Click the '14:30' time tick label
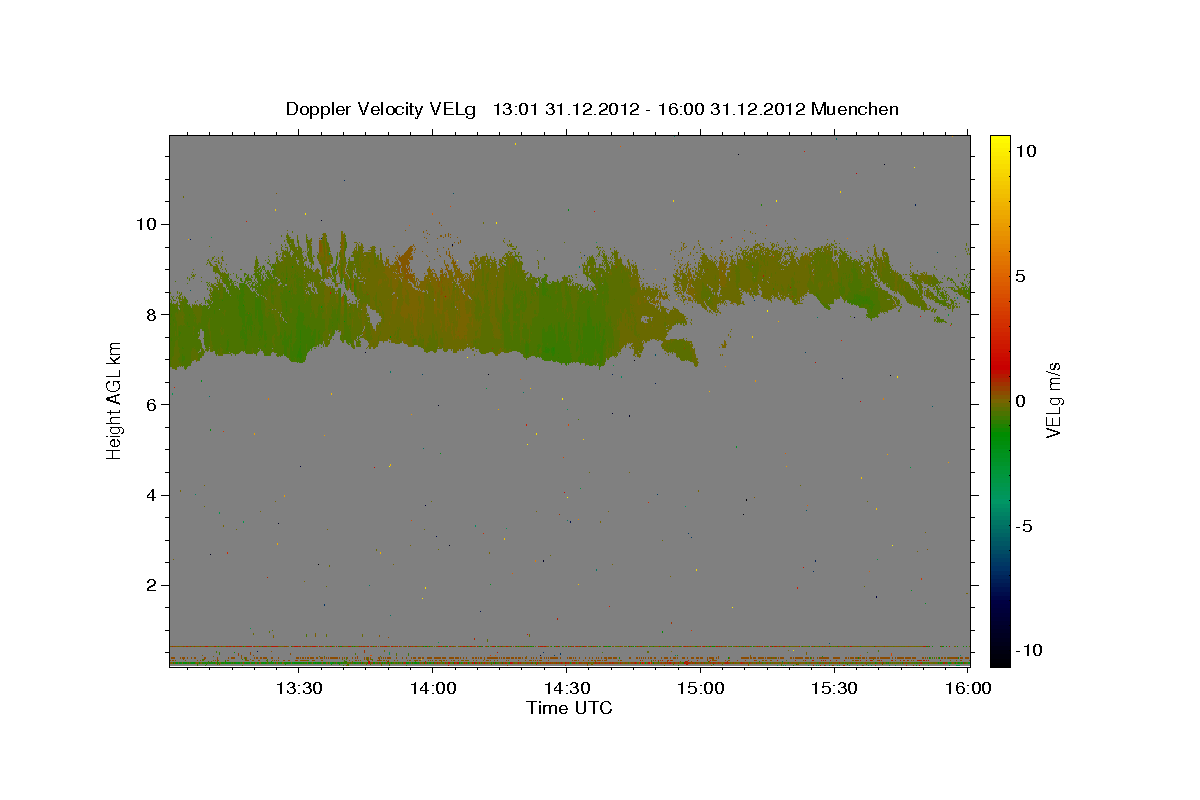 tap(566, 689)
